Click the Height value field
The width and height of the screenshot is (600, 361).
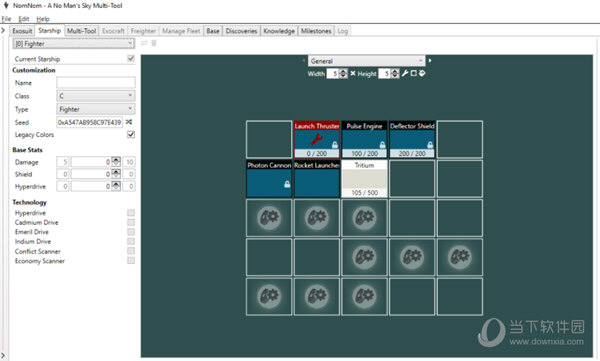[x=385, y=73]
